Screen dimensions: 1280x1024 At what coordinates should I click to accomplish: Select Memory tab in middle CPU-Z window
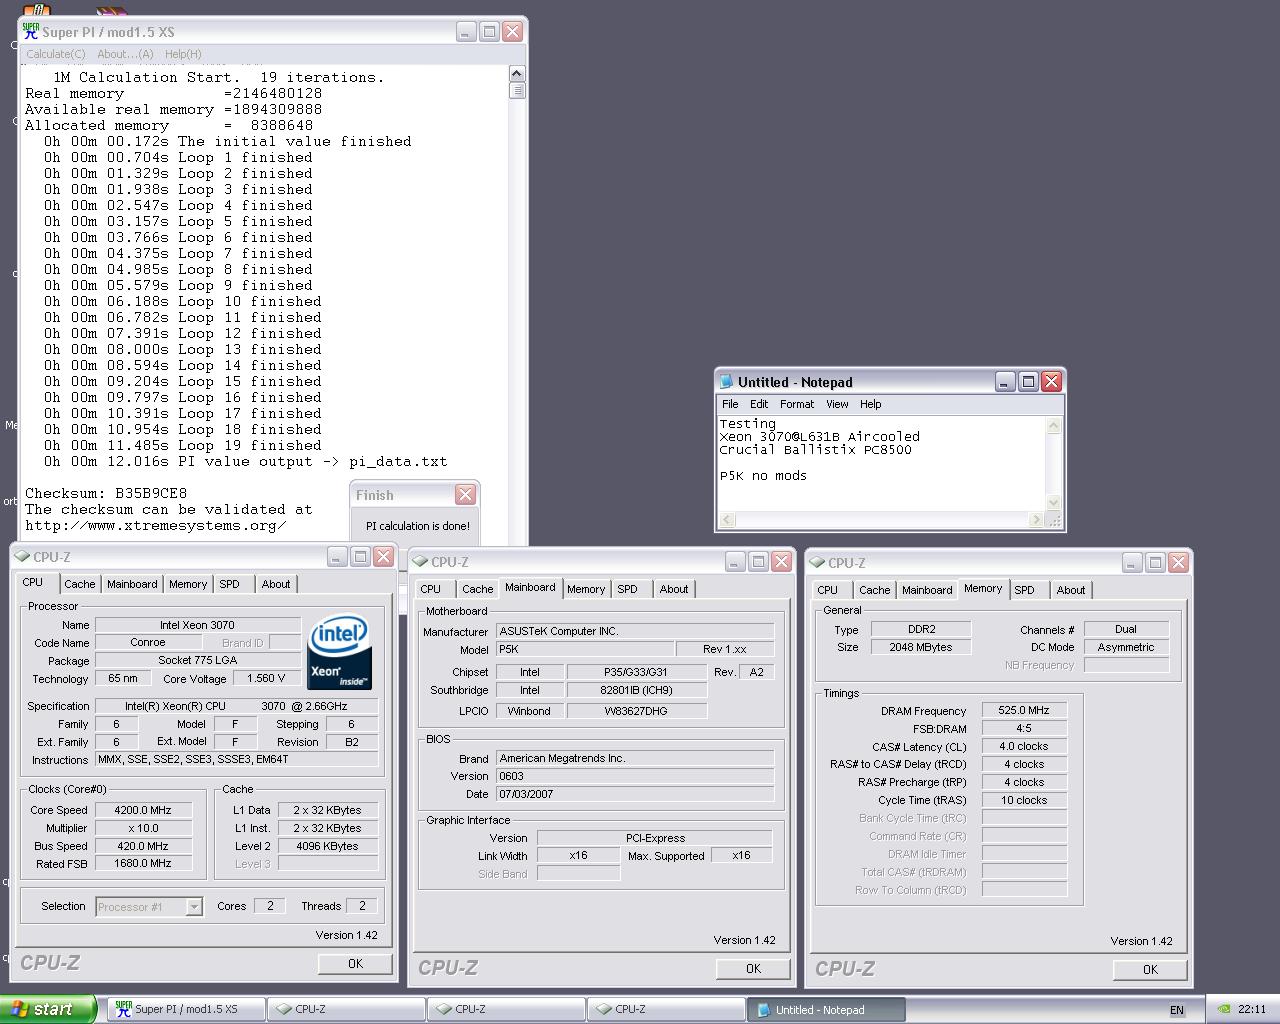586,589
